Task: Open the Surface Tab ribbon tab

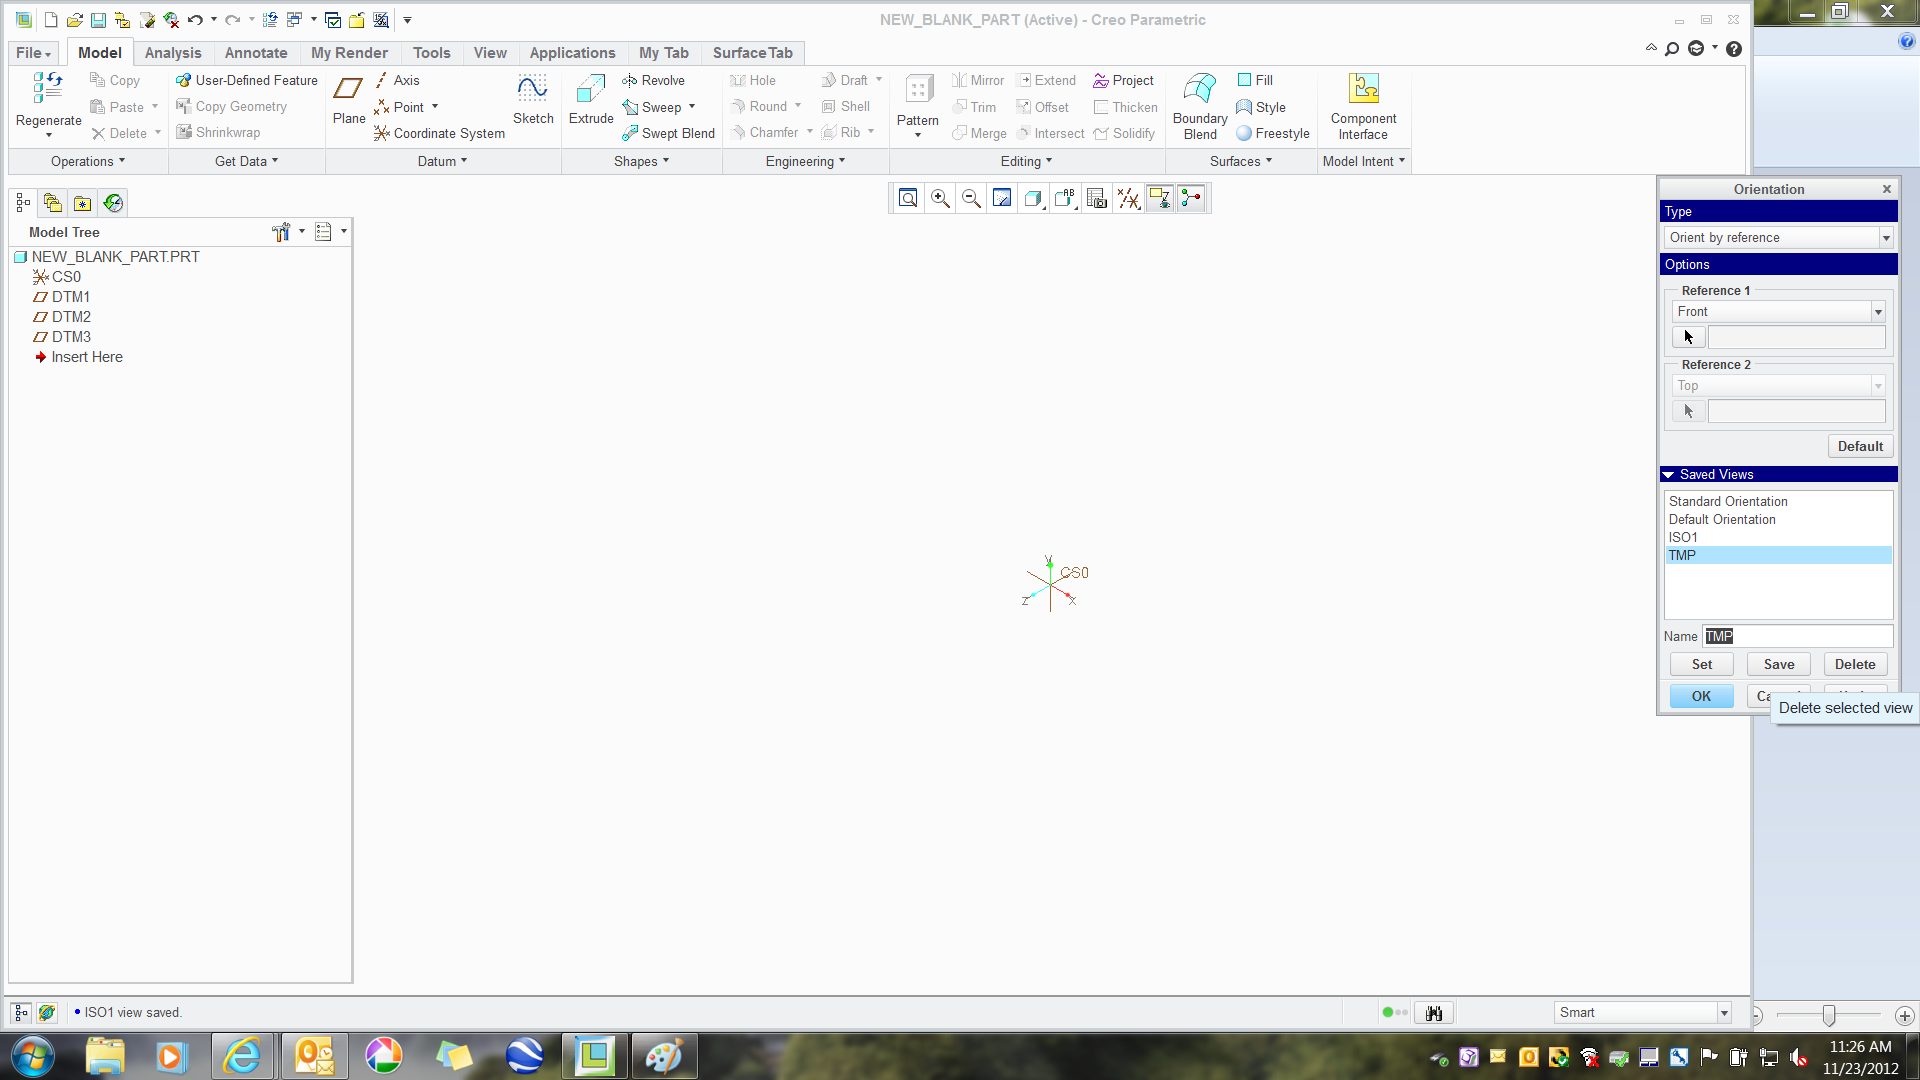Action: (x=752, y=53)
